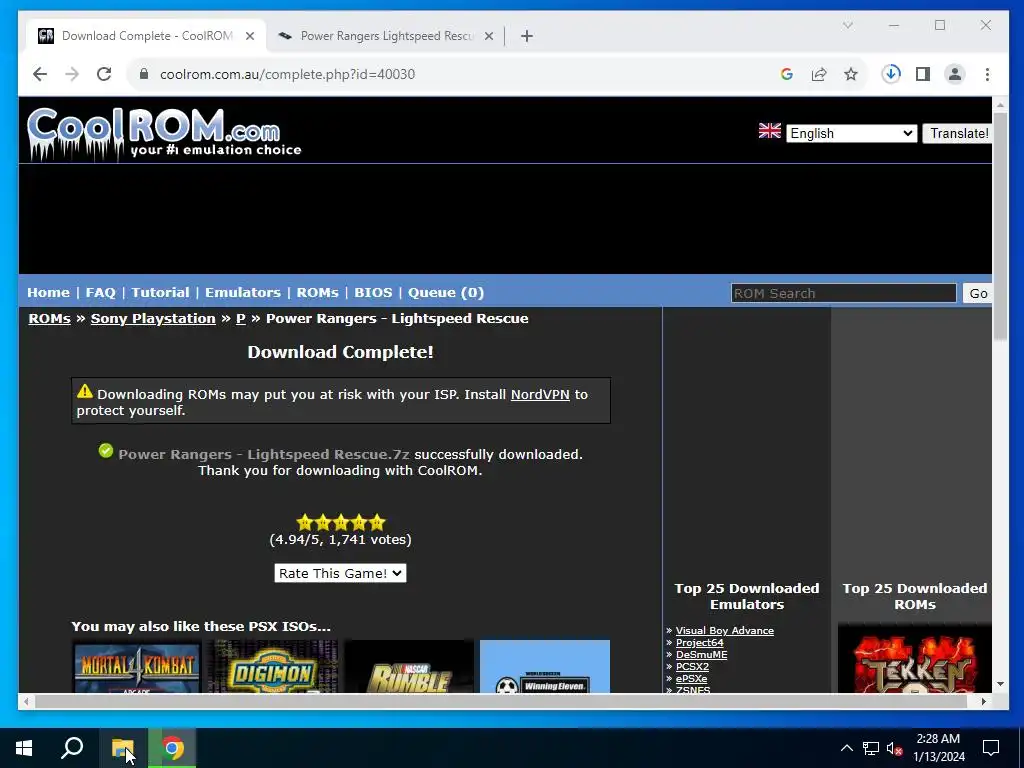1024x768 pixels.
Task: Open ROMs navigation item
Action: click(x=317, y=293)
